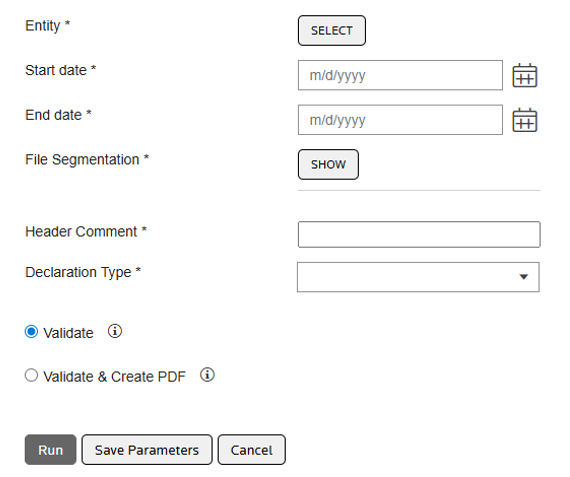
Task: Click the SELECT button for Entity
Action: 332,31
